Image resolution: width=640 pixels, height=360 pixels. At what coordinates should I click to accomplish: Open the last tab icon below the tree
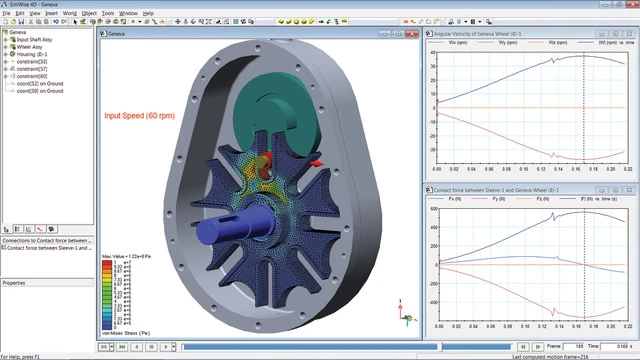pyautogui.click(x=51, y=229)
